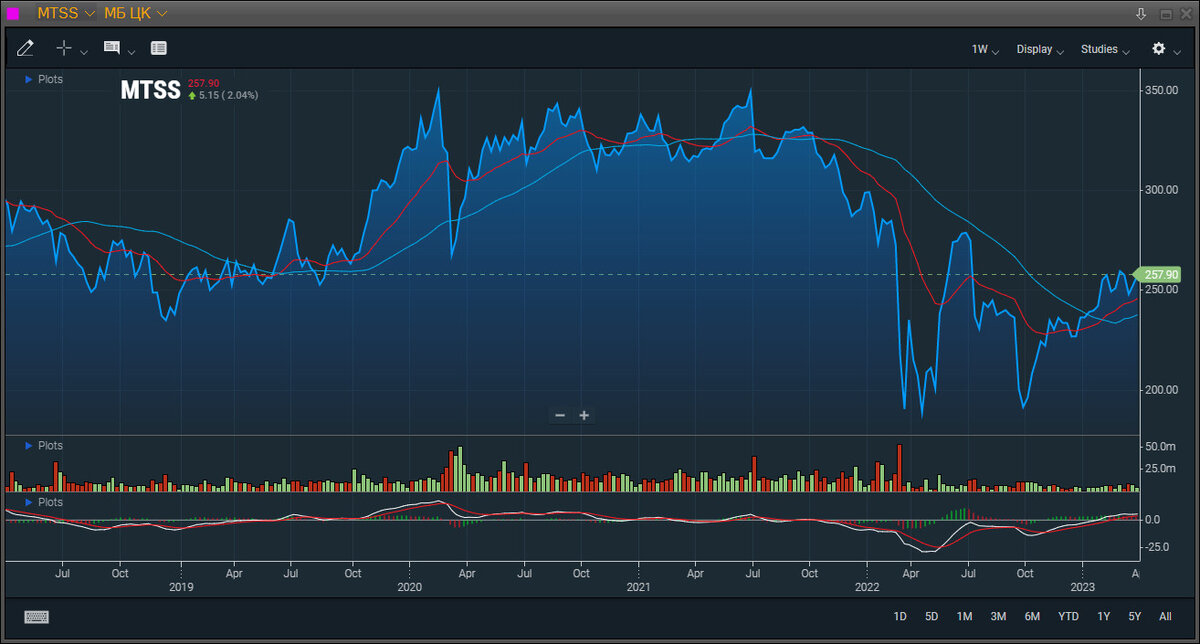Click the MTSS symbol title on chart
Viewport: 1200px width, 644px height.
pyautogui.click(x=150, y=90)
